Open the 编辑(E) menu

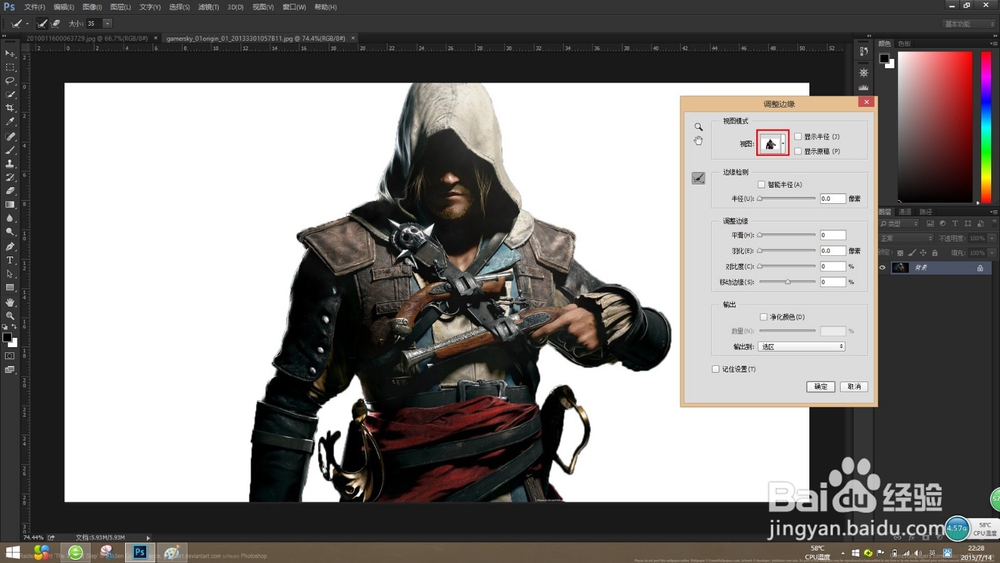click(64, 7)
